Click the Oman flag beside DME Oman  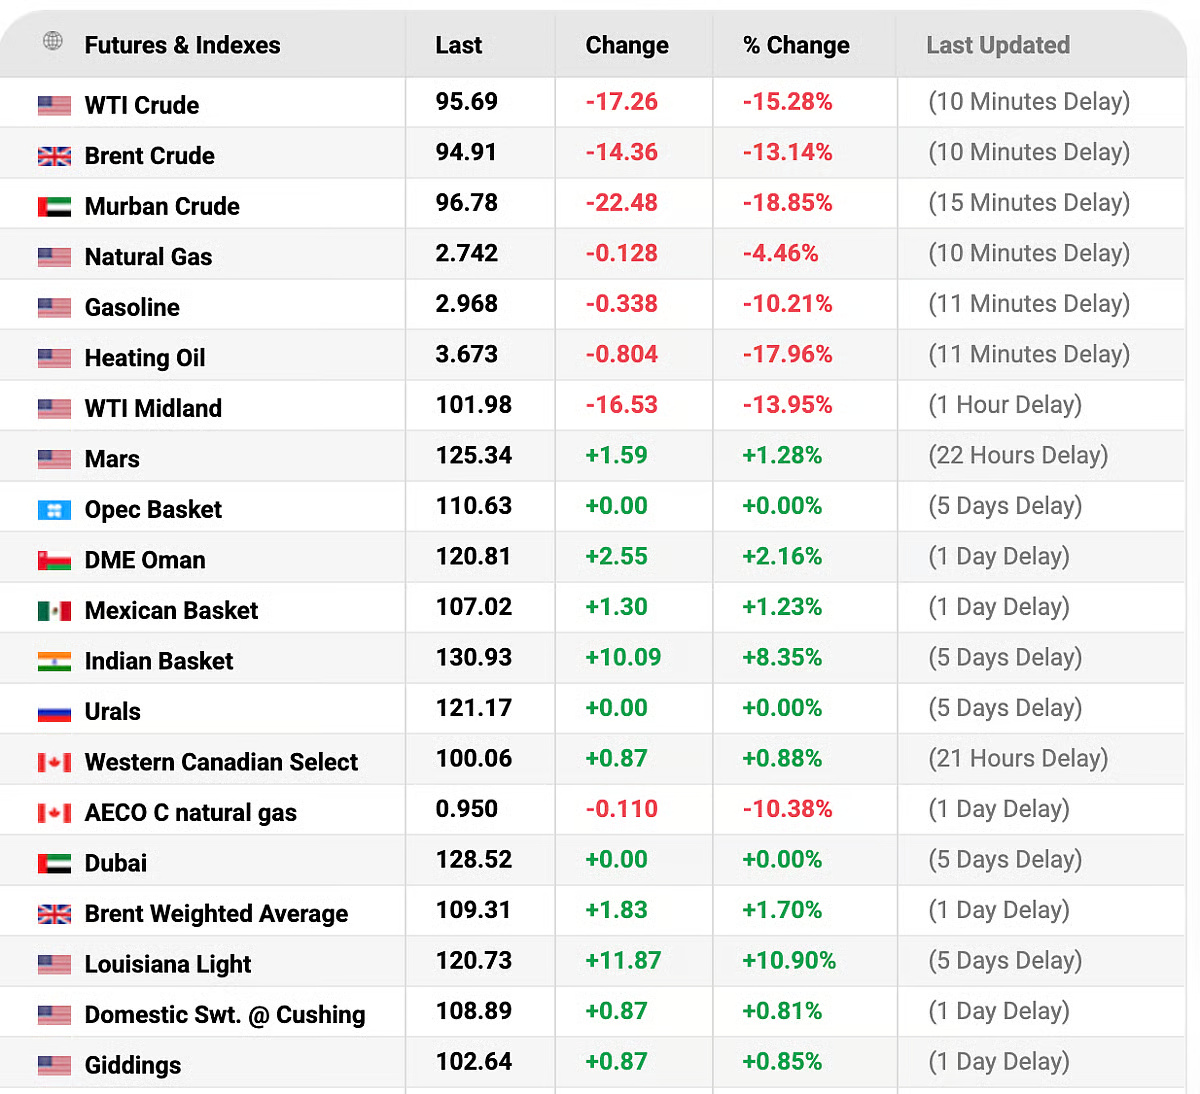pyautogui.click(x=54, y=560)
